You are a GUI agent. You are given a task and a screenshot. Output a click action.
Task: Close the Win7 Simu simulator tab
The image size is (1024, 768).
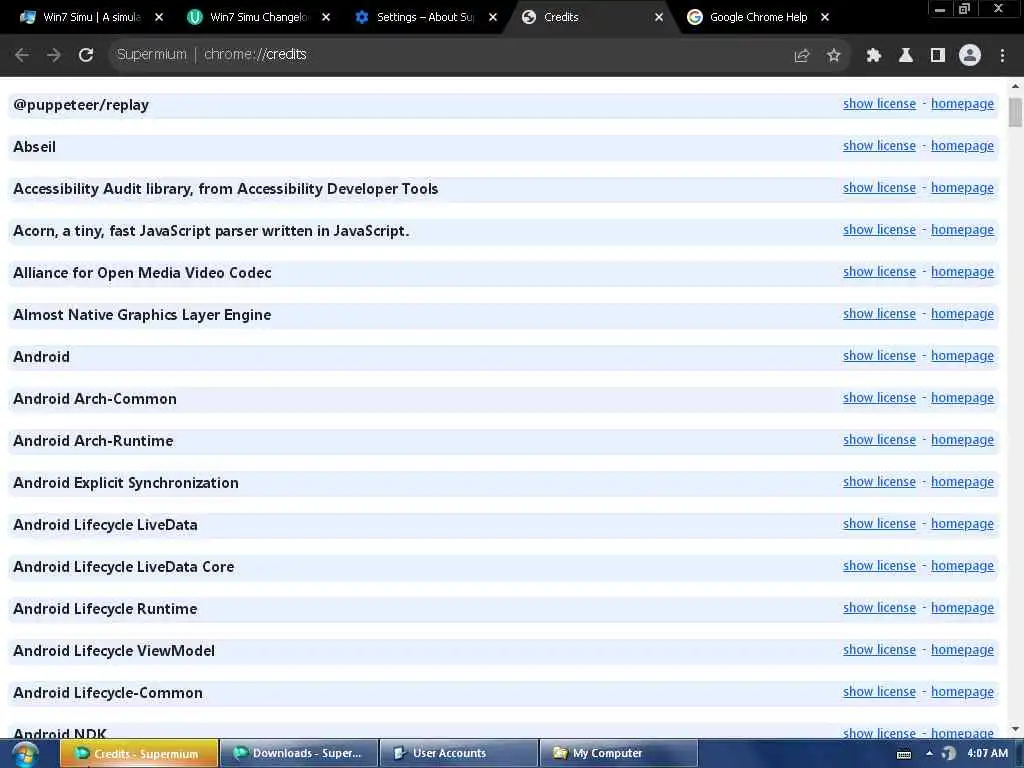click(159, 17)
